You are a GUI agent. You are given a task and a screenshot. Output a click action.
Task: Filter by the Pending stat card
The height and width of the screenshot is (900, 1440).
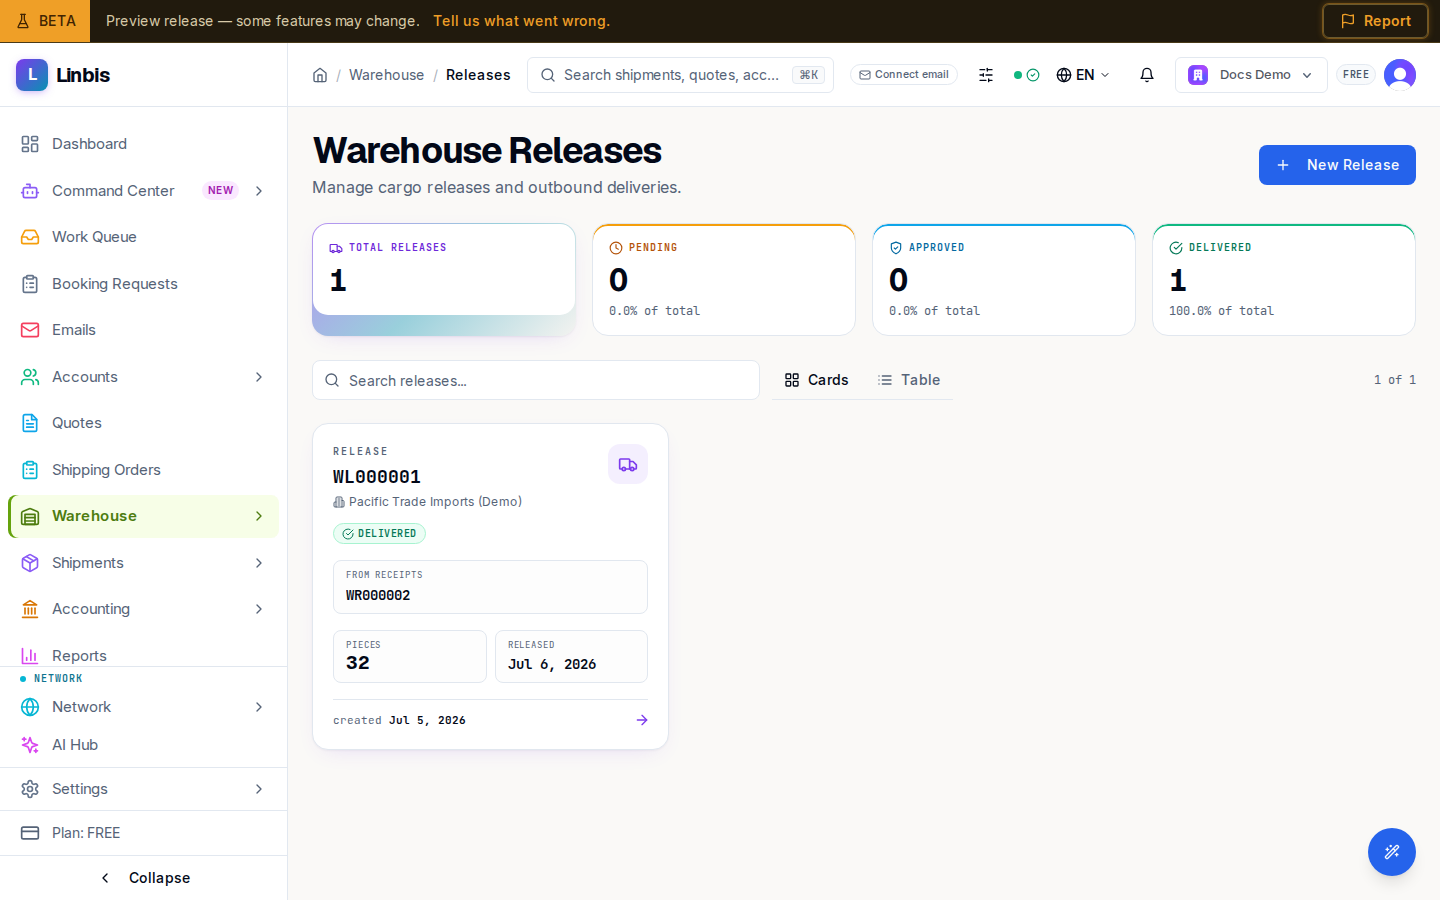[724, 279]
